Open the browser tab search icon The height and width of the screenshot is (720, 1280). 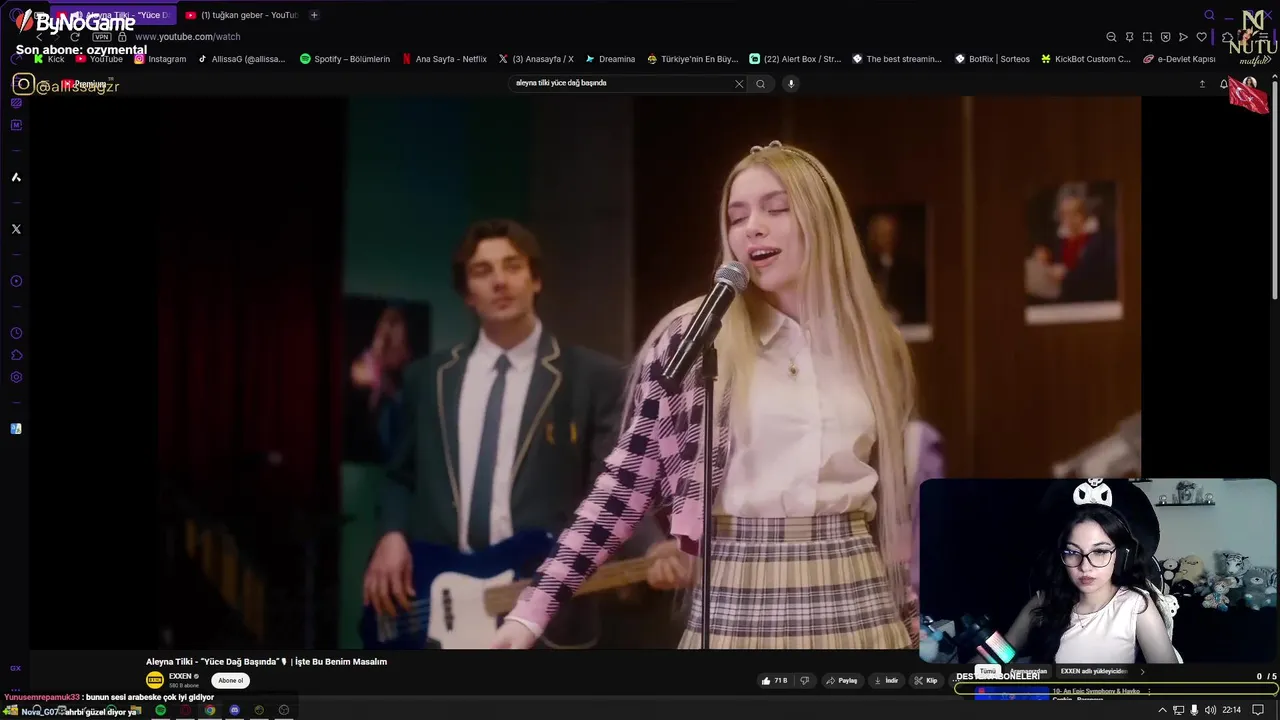point(1209,15)
